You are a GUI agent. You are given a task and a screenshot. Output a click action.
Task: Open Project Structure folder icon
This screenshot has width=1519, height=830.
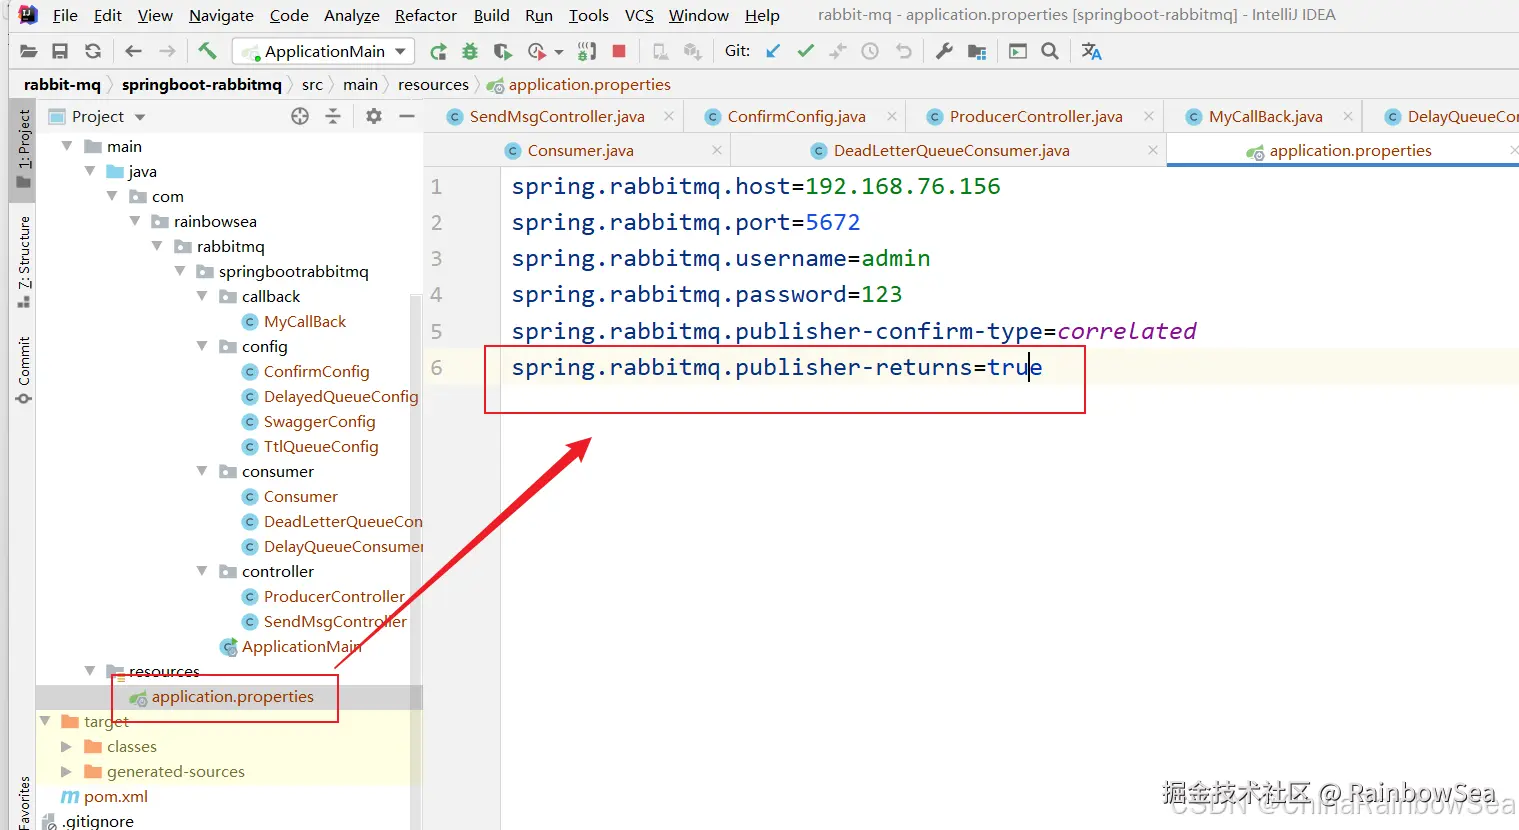click(977, 51)
